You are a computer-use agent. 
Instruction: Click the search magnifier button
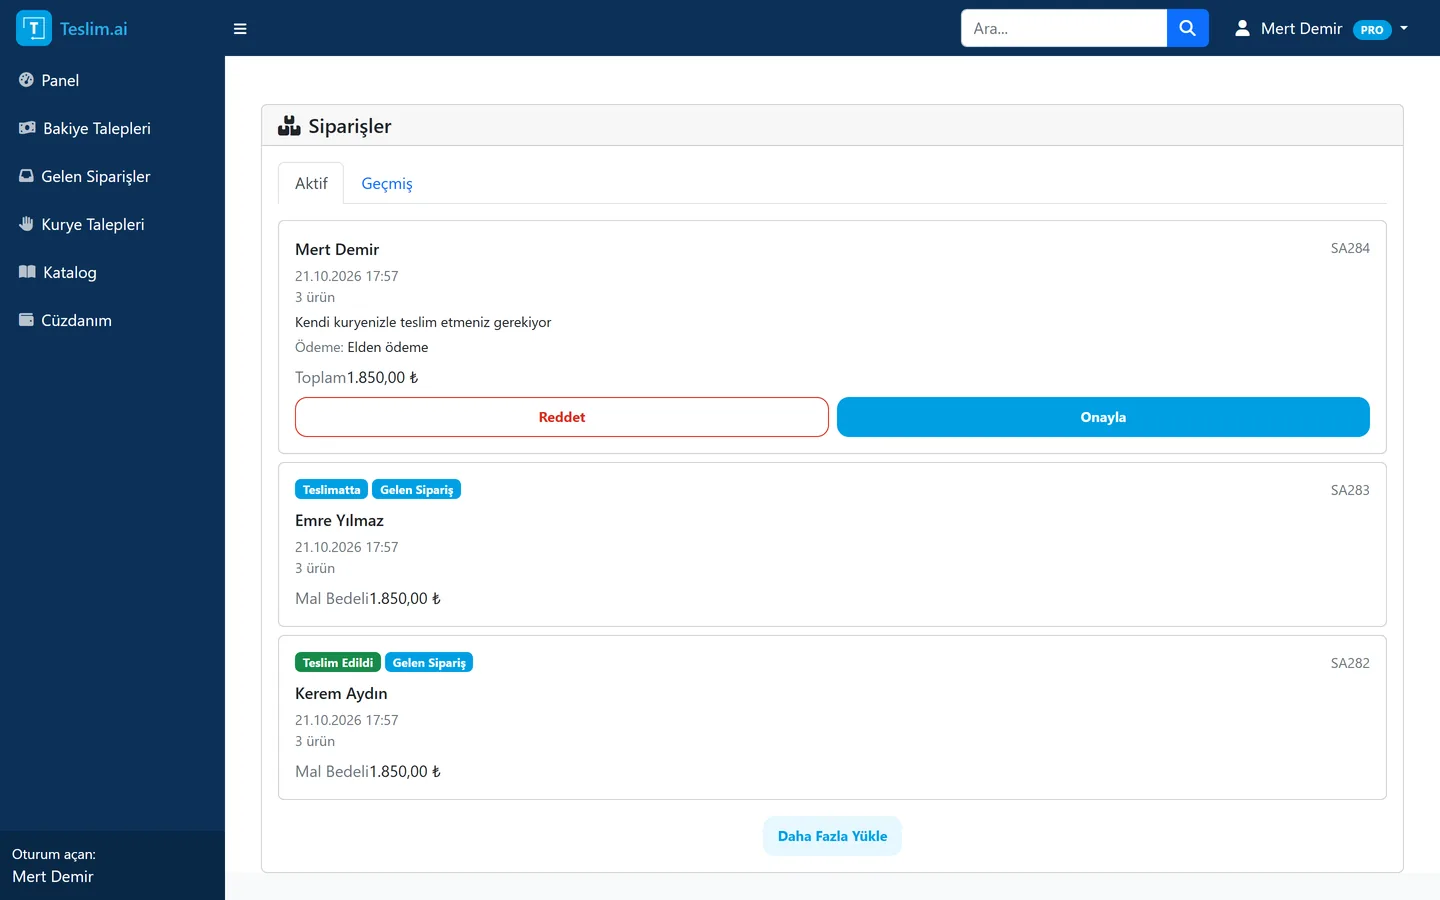point(1188,28)
